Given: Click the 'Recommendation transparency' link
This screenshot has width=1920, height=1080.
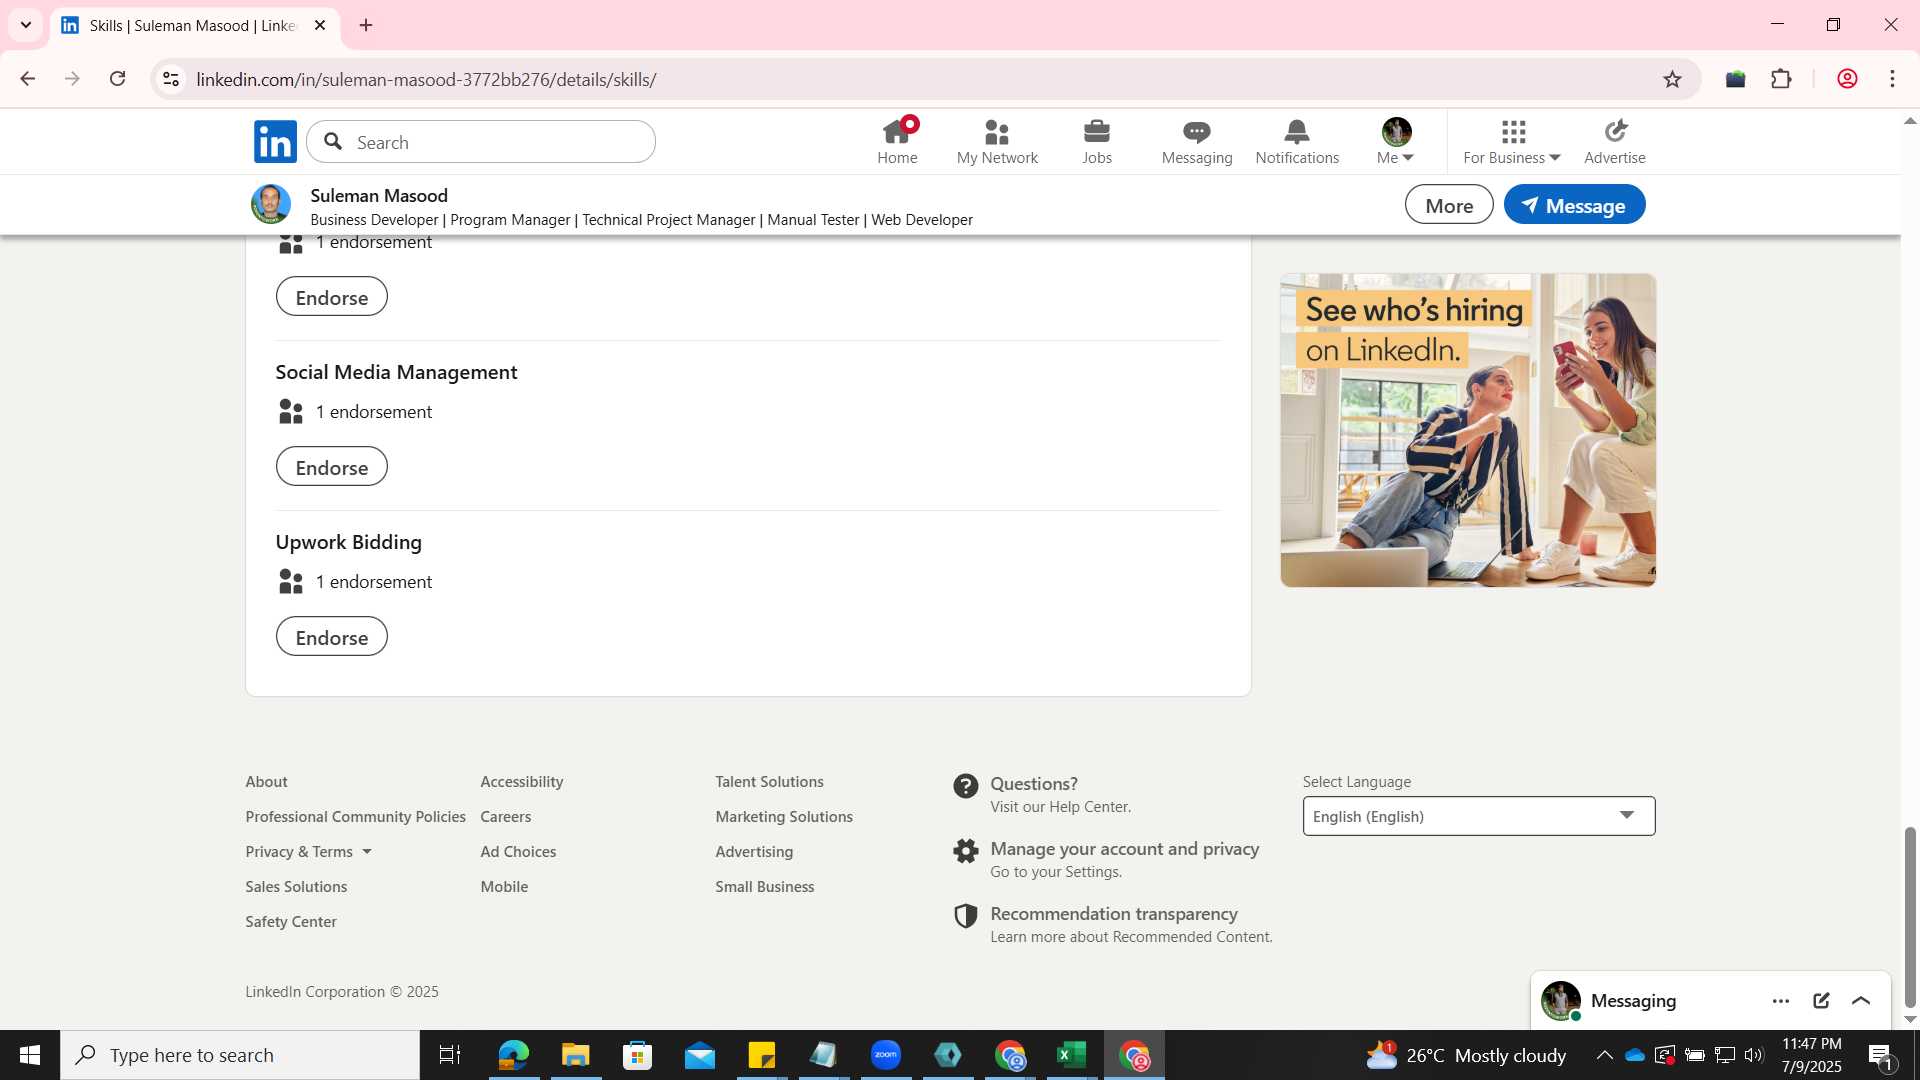Looking at the screenshot, I should pos(1114,914).
